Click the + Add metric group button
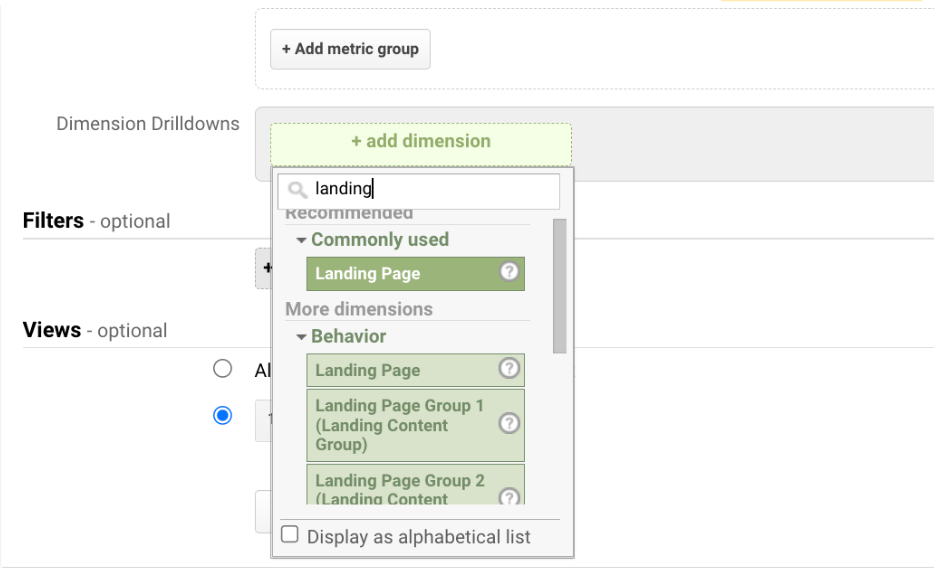 click(350, 49)
